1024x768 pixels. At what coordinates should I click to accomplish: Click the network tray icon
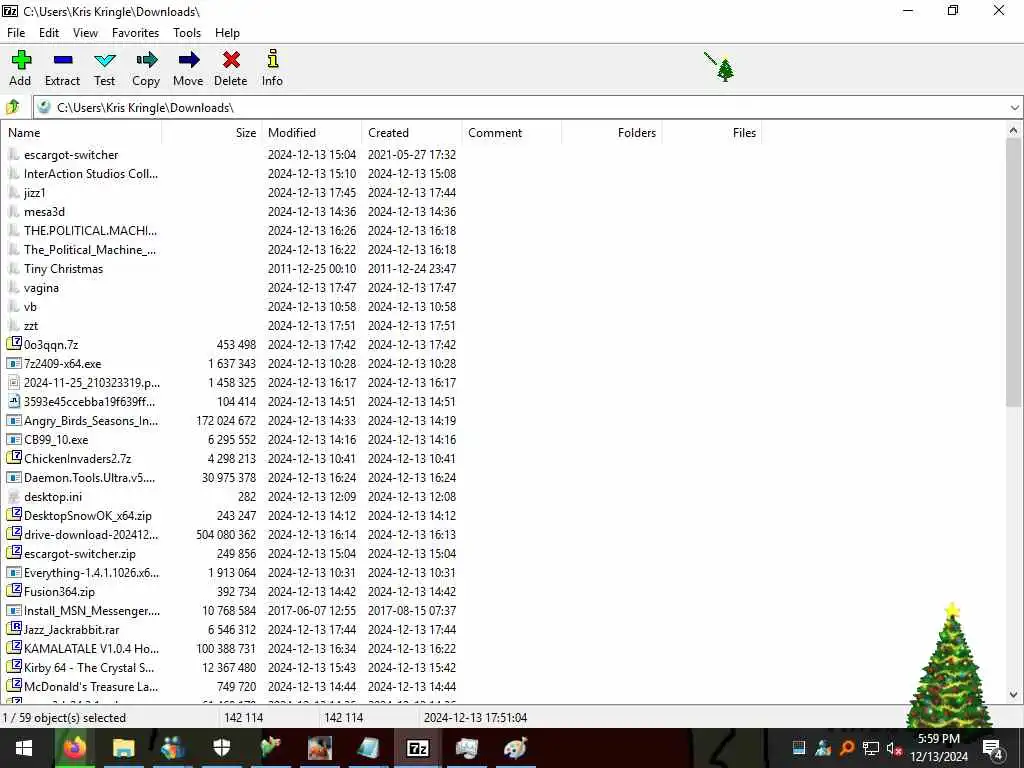[871, 748]
